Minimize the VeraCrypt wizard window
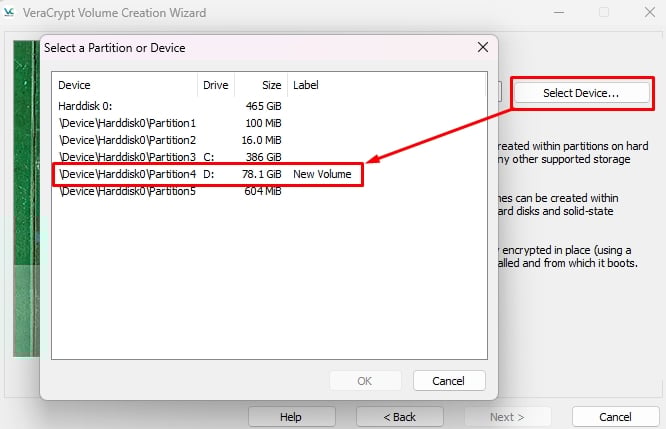The height and width of the screenshot is (429, 666). pyautogui.click(x=559, y=13)
